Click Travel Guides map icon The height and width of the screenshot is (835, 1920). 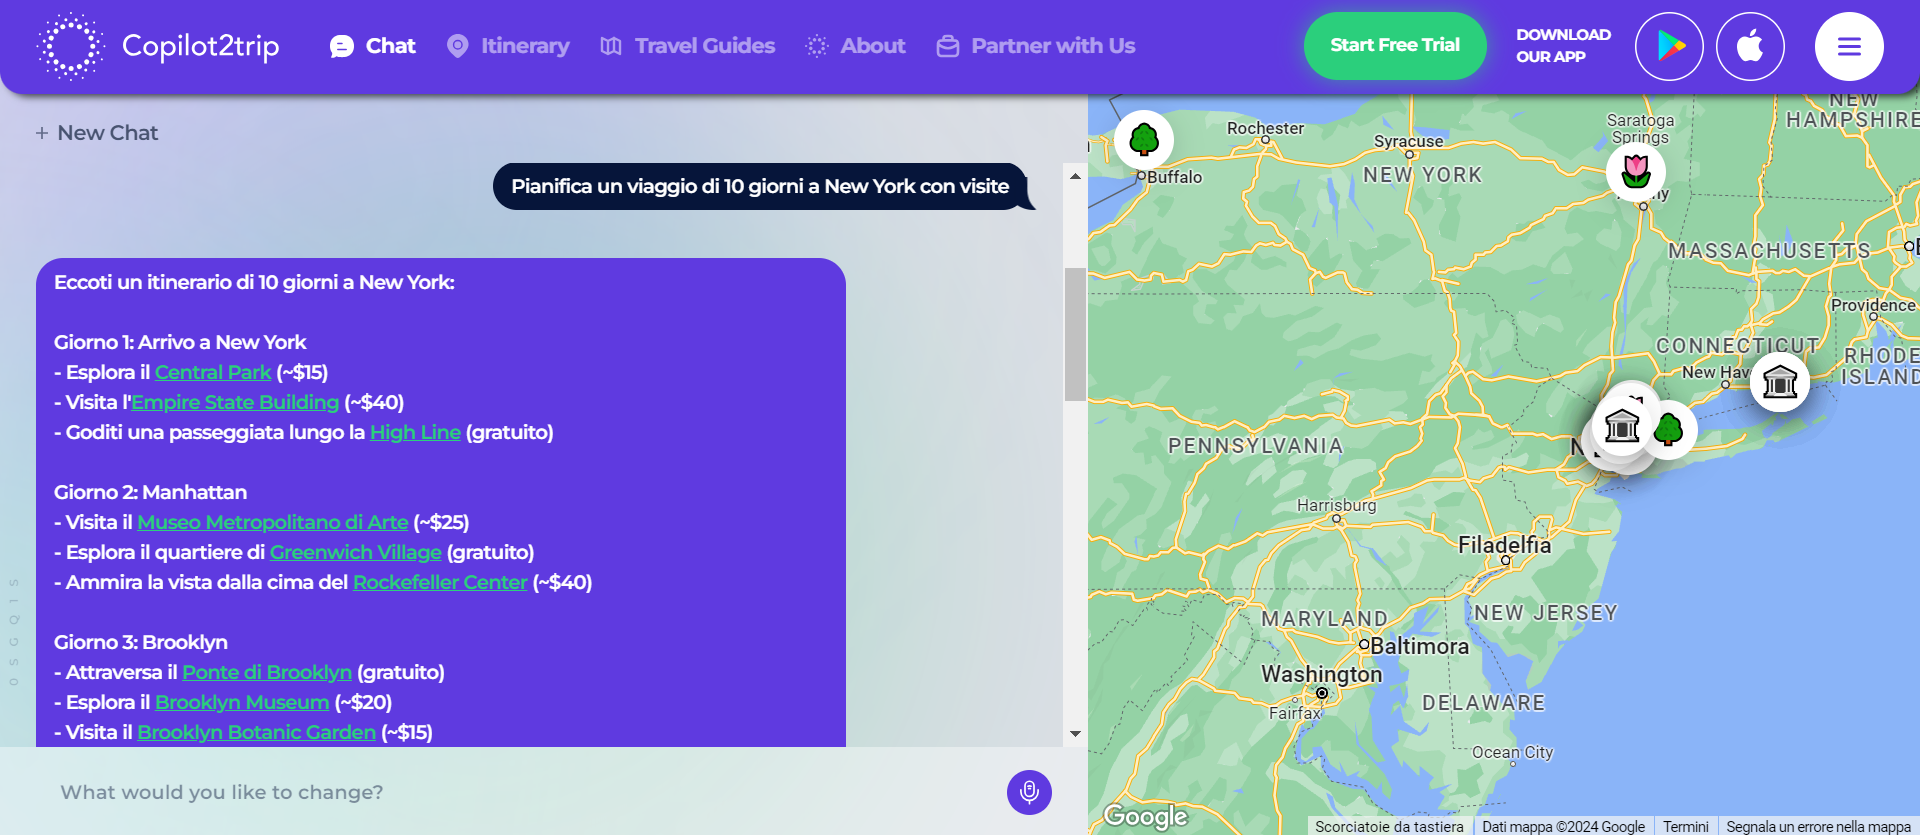(x=611, y=46)
